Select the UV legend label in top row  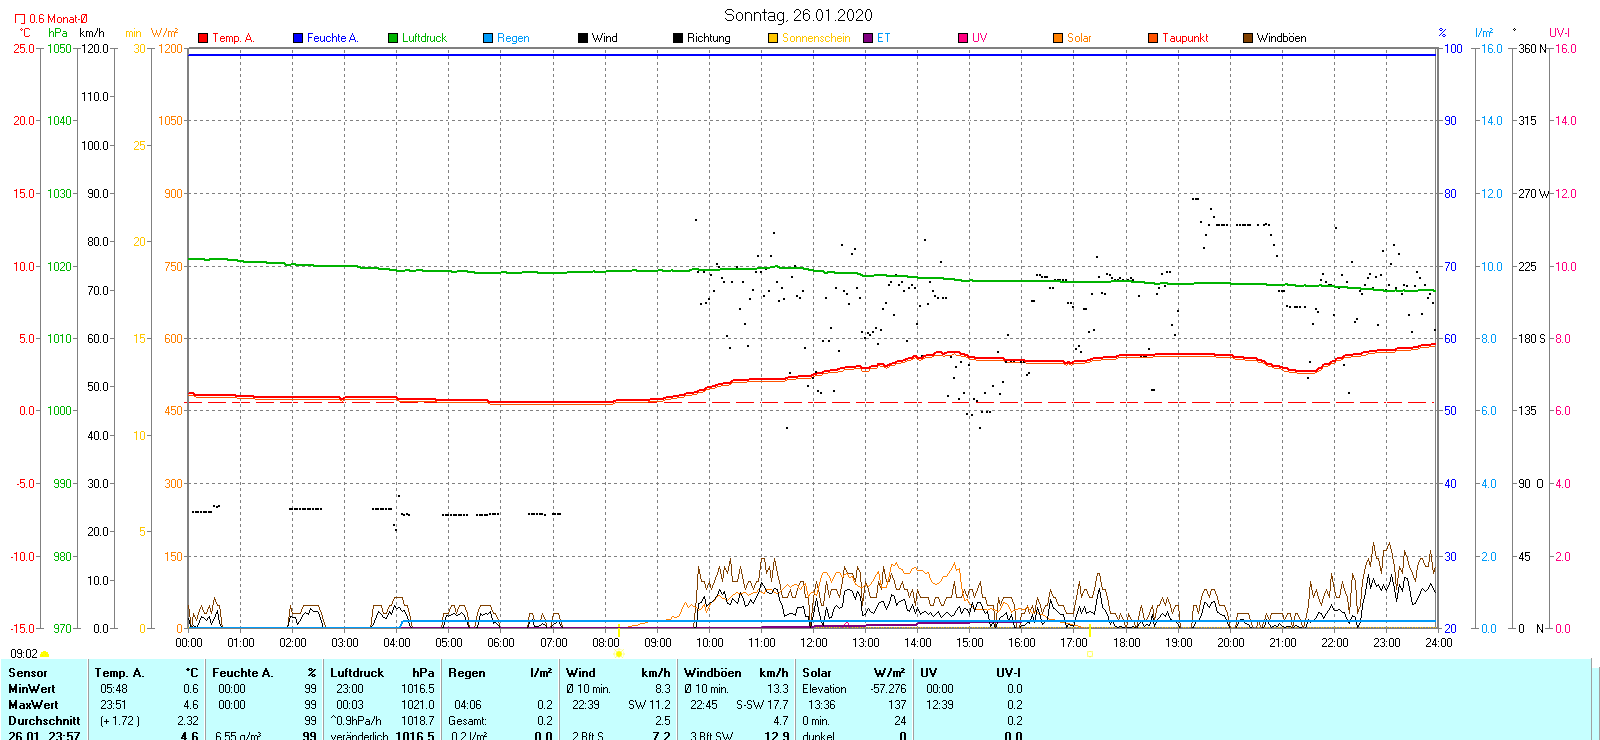(980, 38)
